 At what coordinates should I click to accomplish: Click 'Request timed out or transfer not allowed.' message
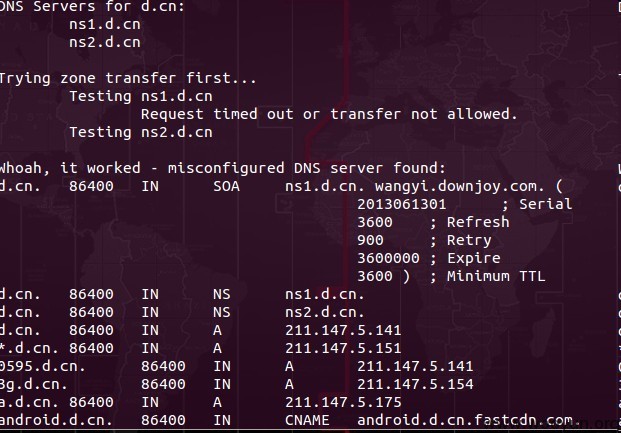(329, 114)
